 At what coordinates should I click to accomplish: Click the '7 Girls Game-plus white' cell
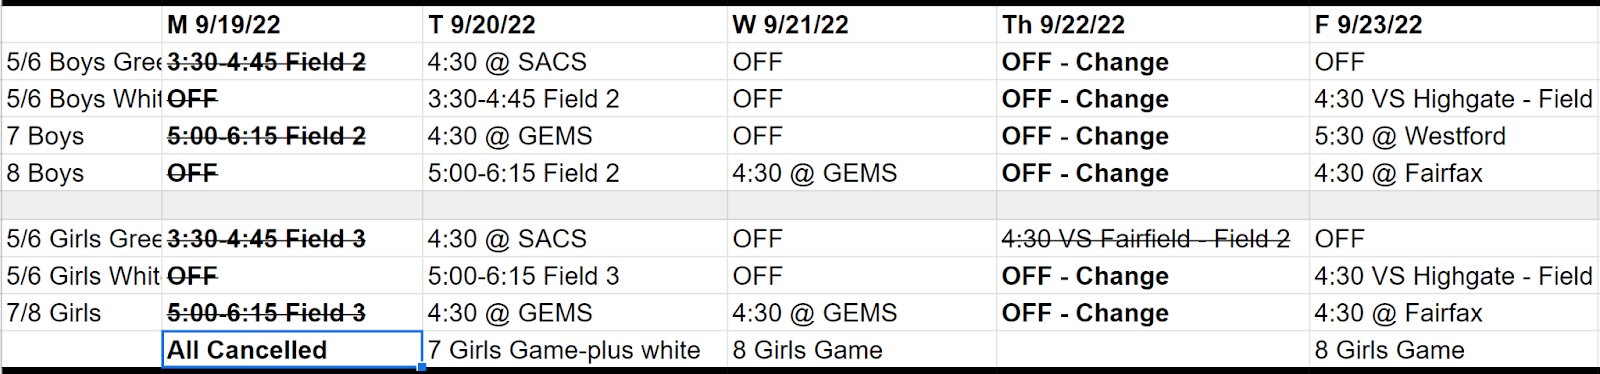tap(575, 350)
